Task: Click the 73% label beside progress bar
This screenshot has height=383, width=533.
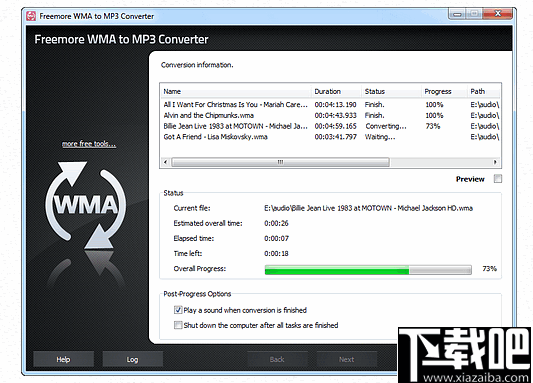Action: click(489, 269)
